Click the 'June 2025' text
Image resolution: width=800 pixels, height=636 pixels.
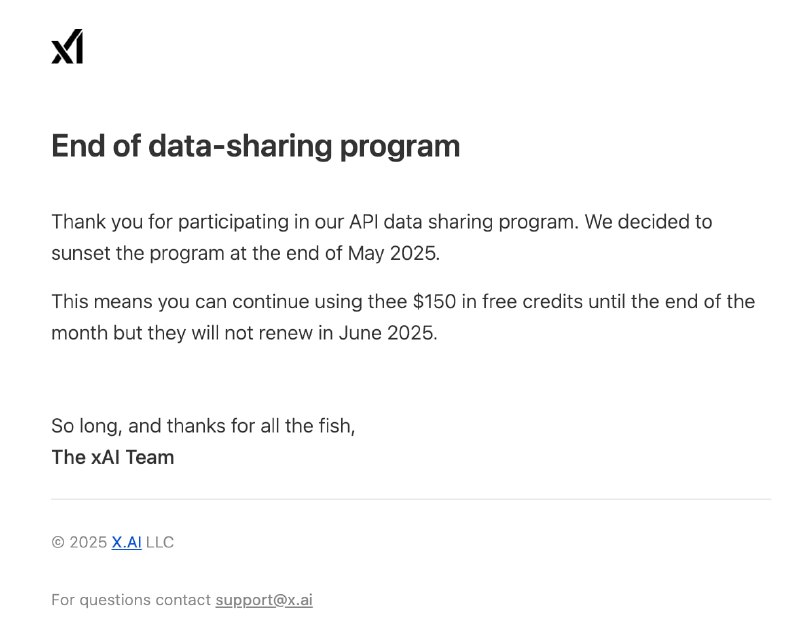coord(388,333)
